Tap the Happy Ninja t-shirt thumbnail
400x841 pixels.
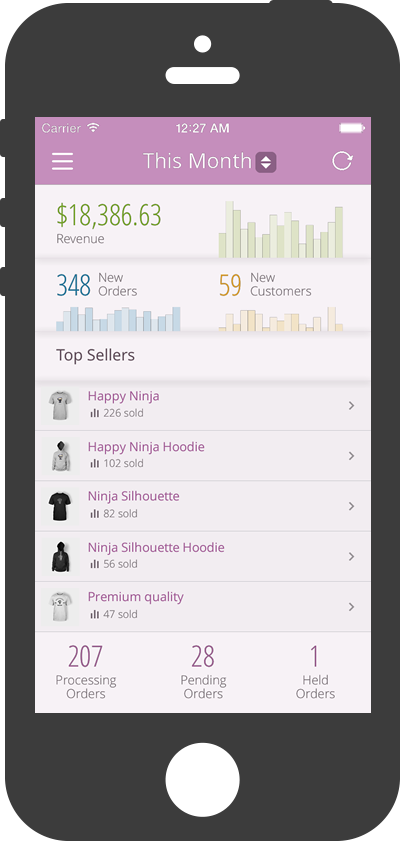point(60,405)
